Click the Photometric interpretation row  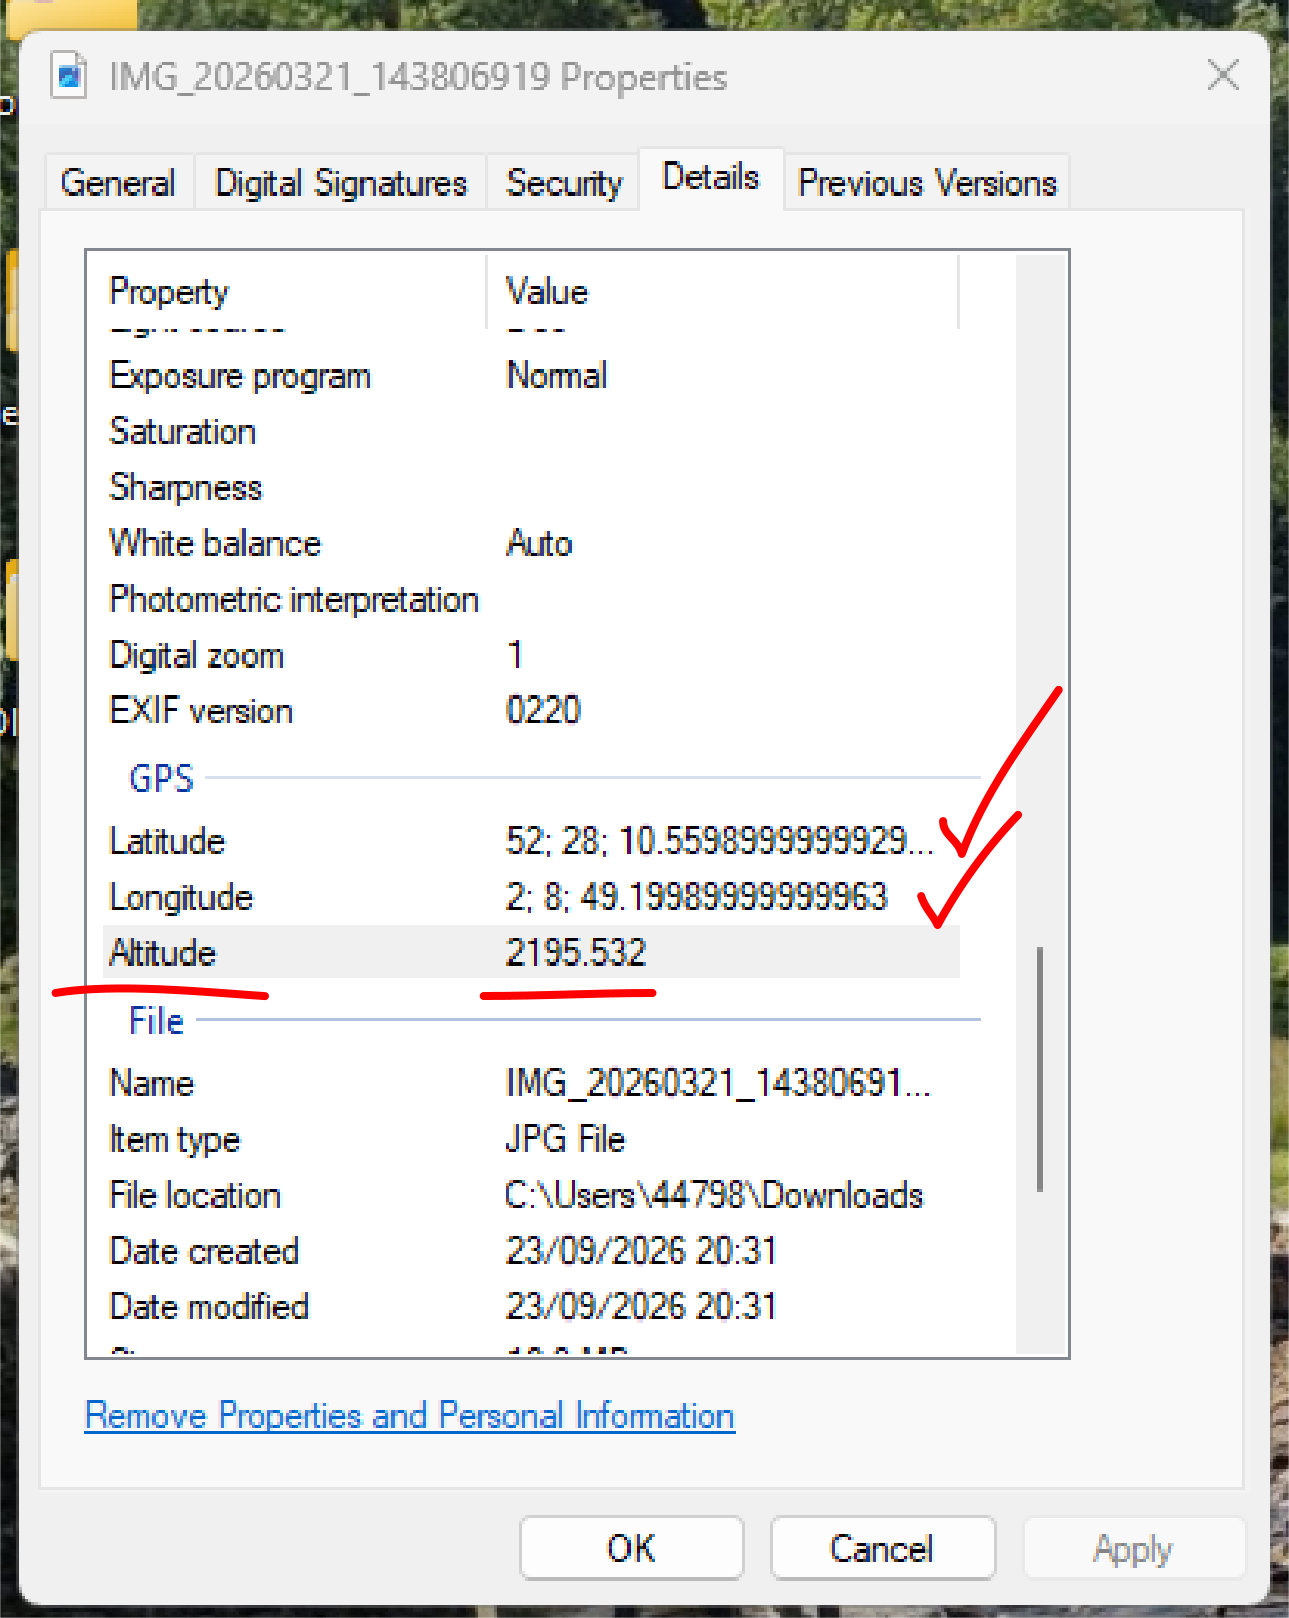(x=531, y=600)
